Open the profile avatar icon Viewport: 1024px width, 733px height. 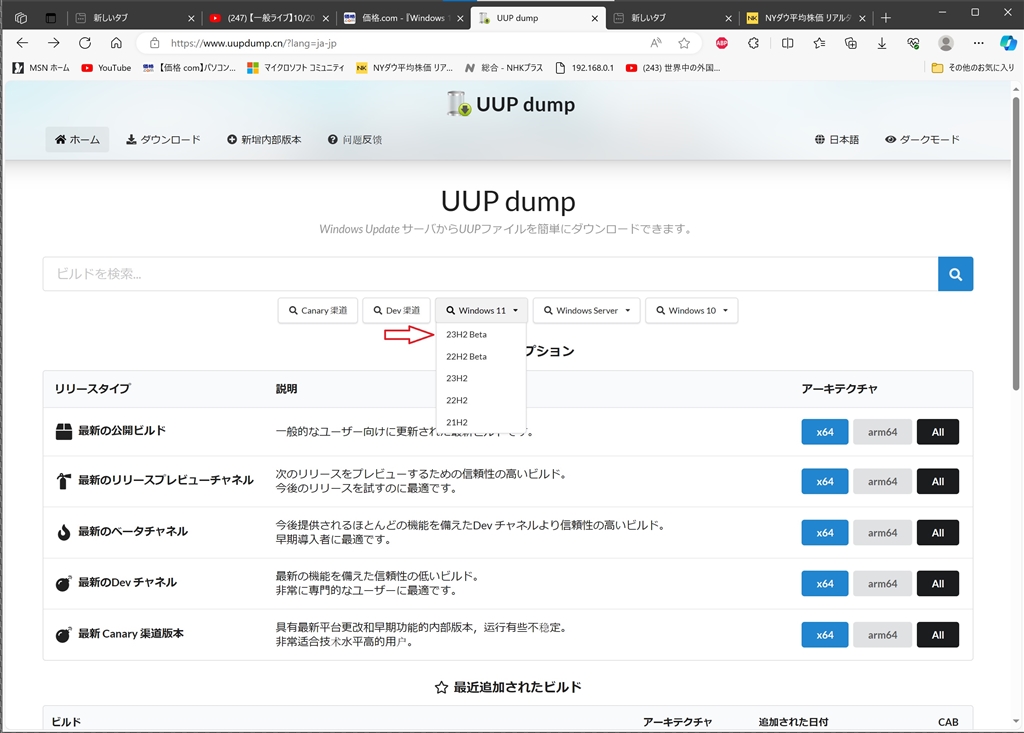[945, 43]
